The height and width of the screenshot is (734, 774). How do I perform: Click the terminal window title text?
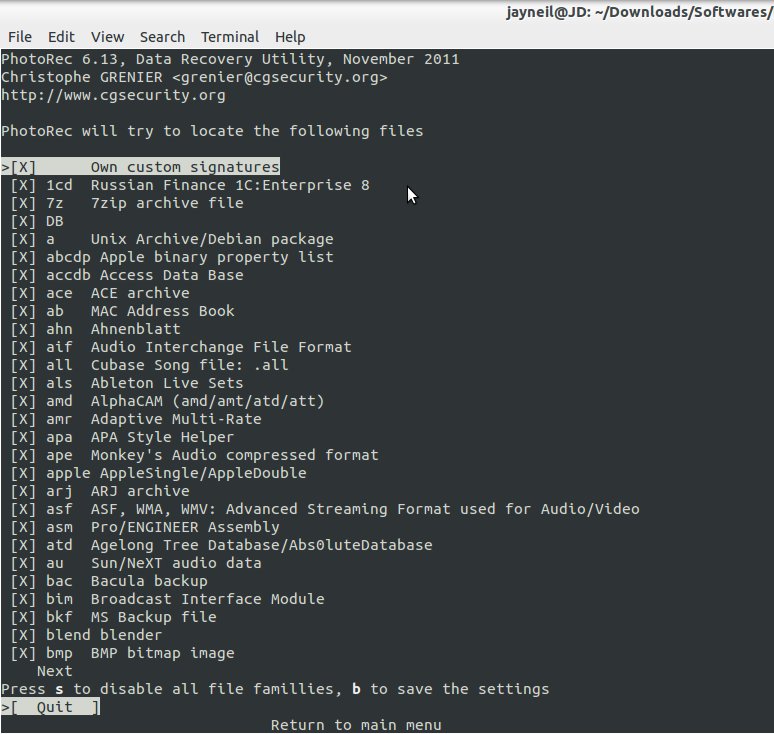click(x=640, y=12)
